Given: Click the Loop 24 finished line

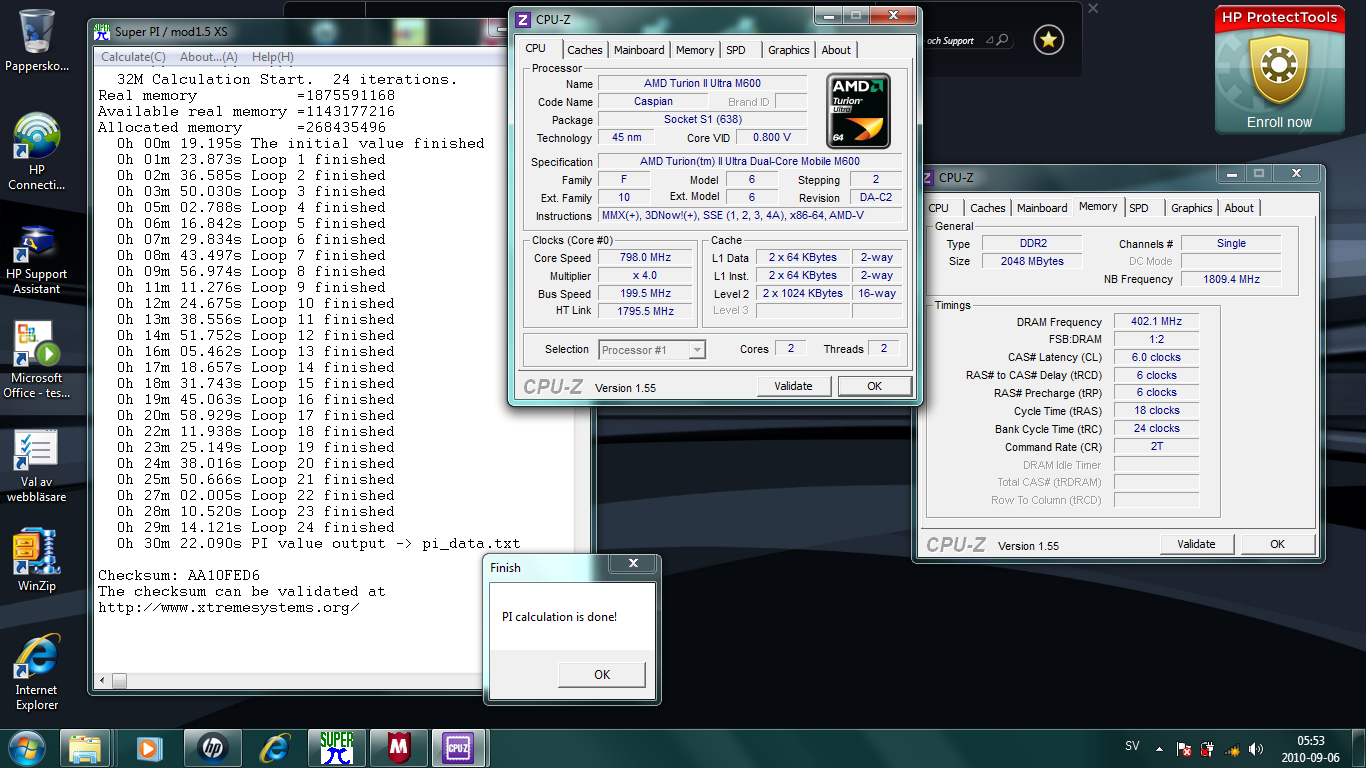Looking at the screenshot, I should (255, 527).
